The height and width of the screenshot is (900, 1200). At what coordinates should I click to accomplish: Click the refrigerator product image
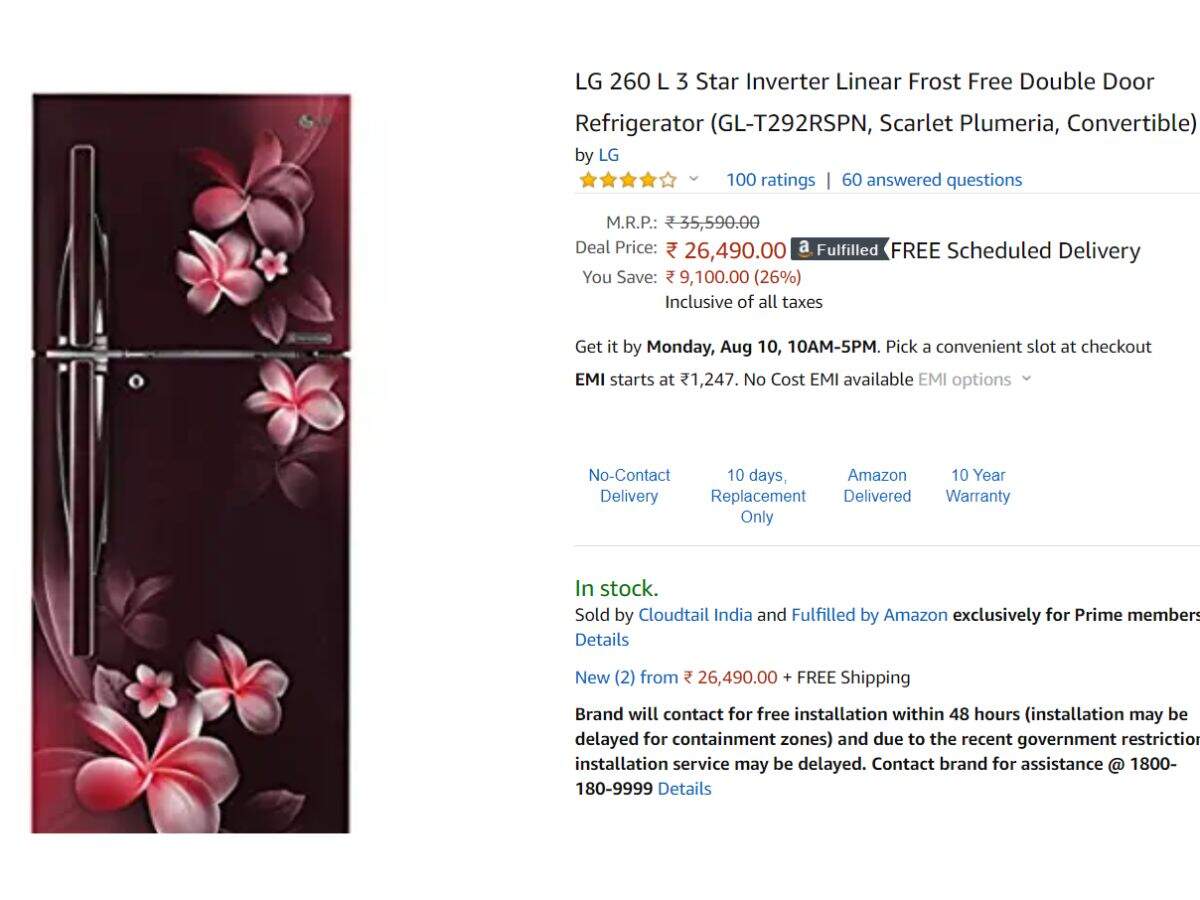coord(191,463)
